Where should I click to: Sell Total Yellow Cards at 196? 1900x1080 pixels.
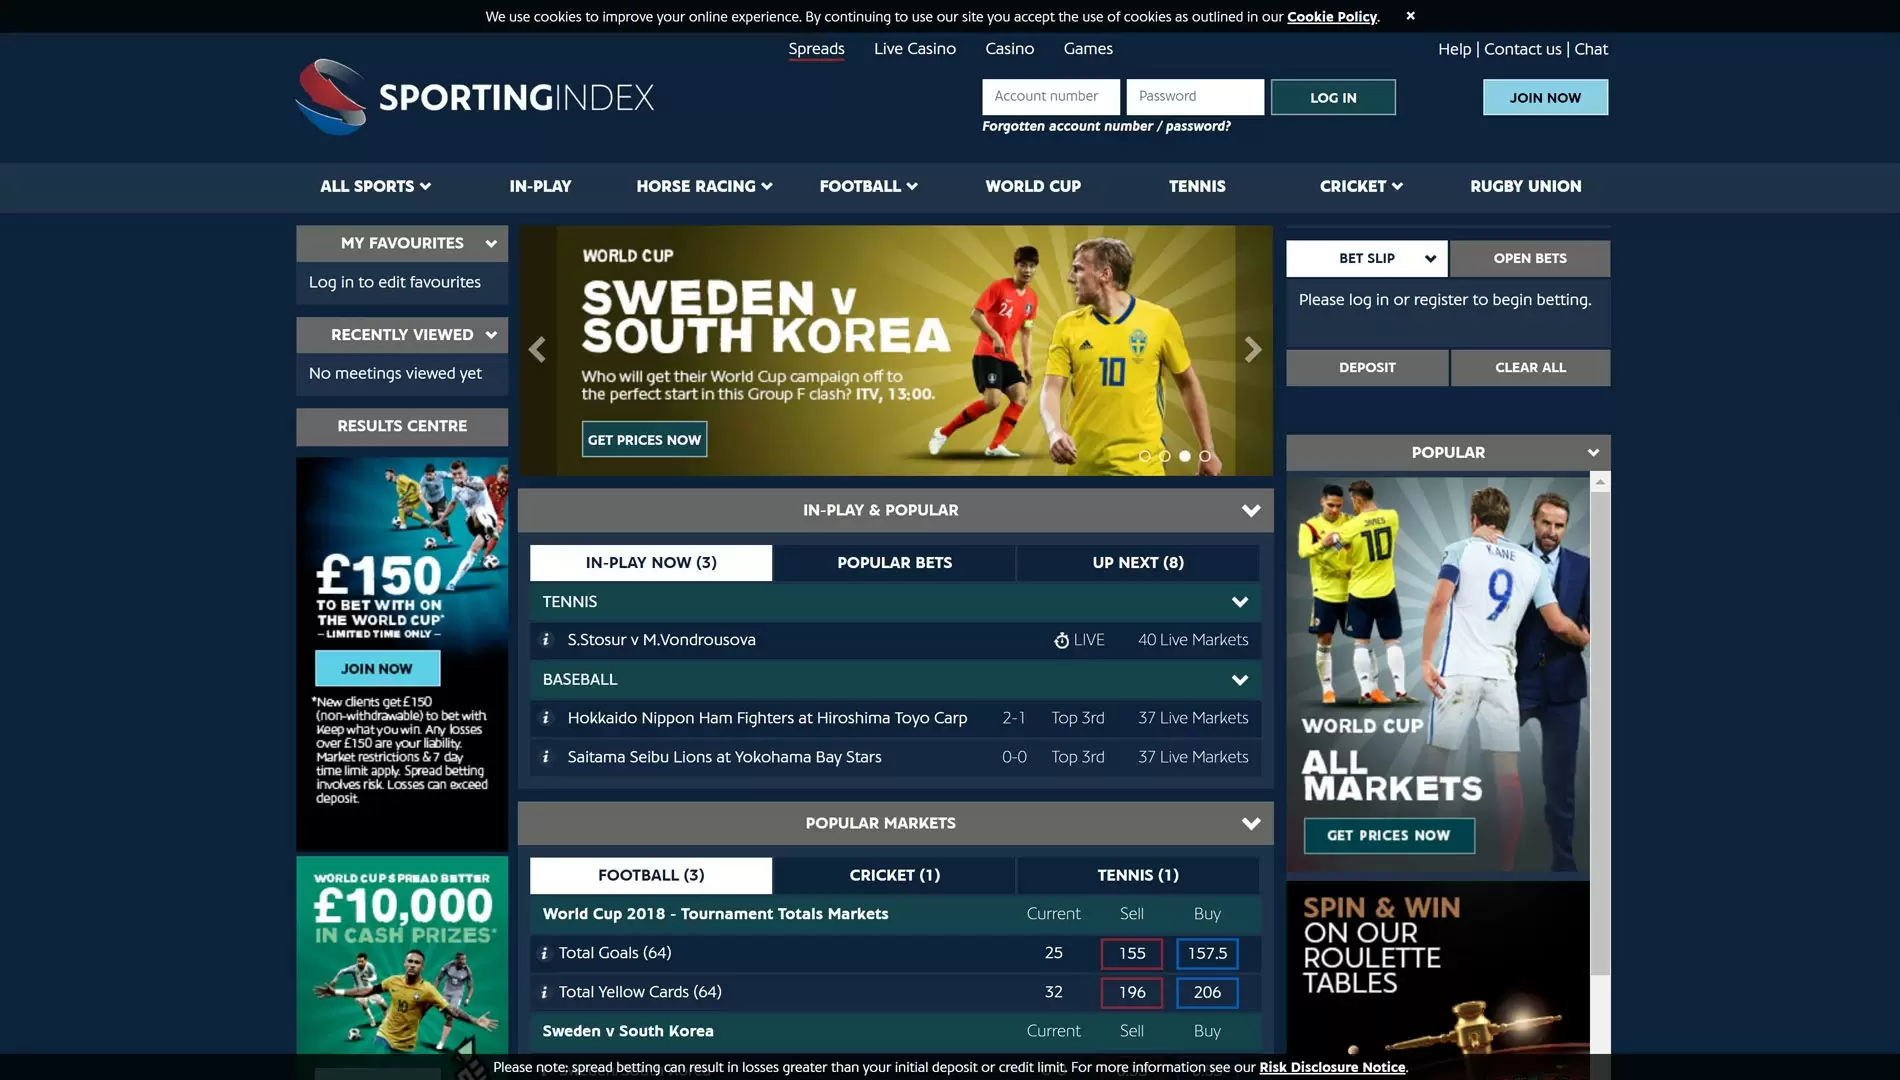1132,993
